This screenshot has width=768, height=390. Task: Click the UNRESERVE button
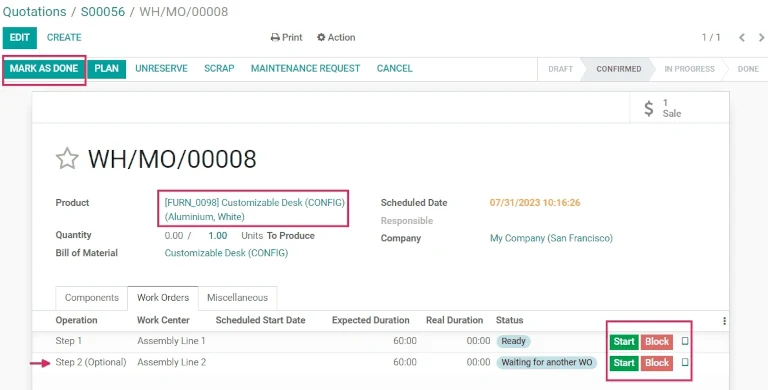click(x=162, y=69)
